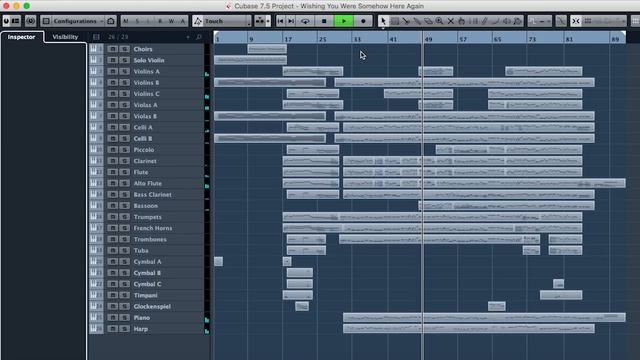Screen dimensions: 640x360
Task: Select the Choirs MIDI clip in arrangement
Action: [267, 49]
